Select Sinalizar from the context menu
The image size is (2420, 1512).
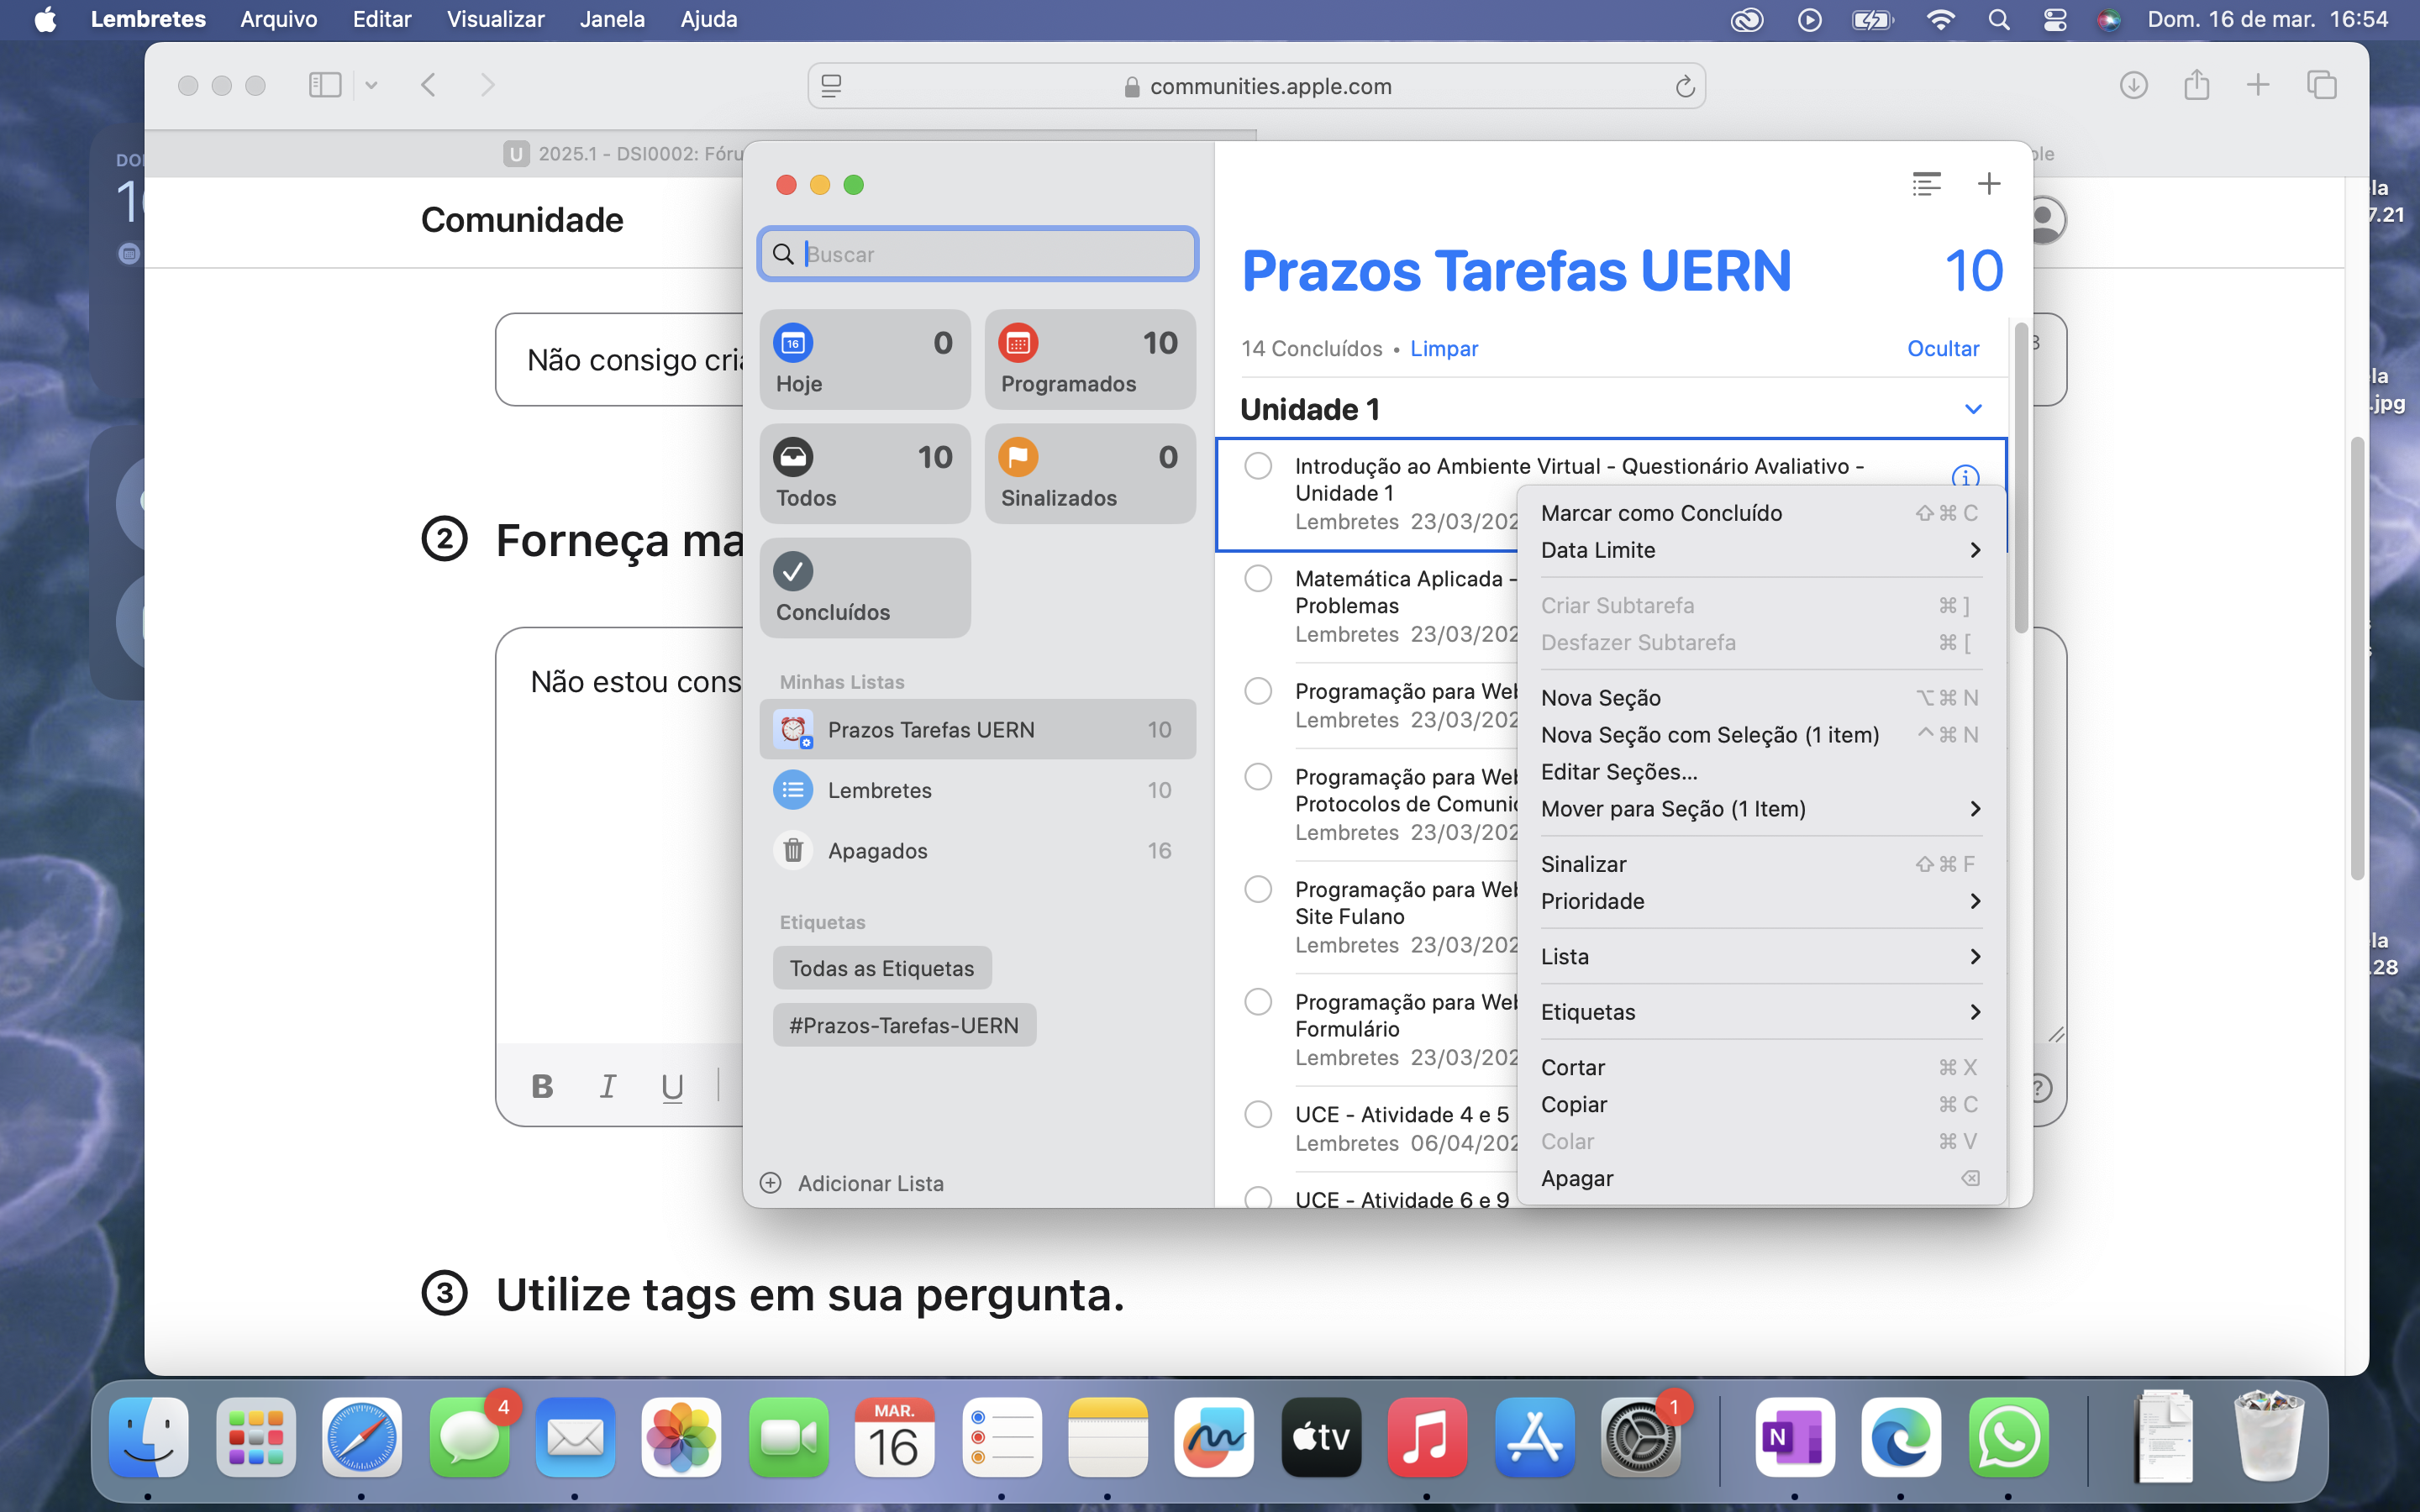1583,864
